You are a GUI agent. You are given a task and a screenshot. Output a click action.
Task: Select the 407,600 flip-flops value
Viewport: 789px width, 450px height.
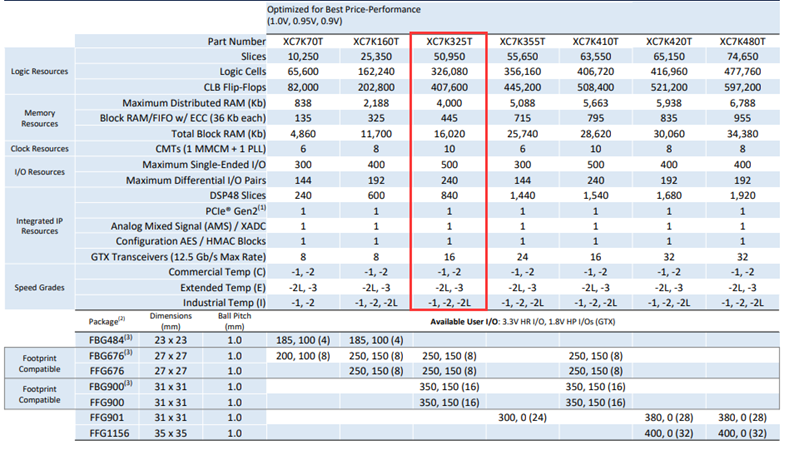[x=449, y=87]
